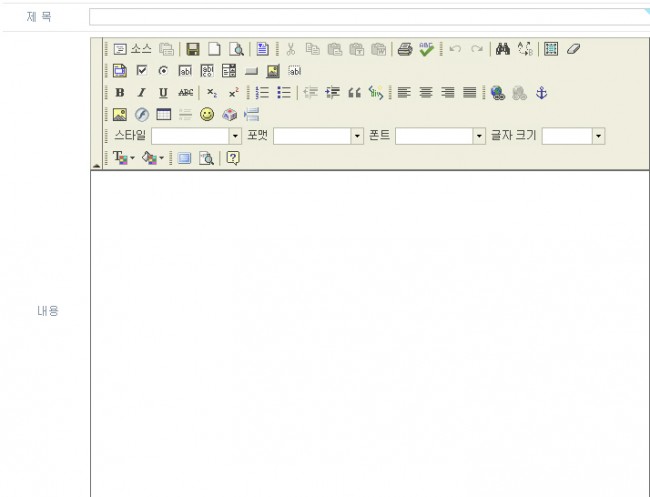
Task: Open the 폰트 font dropdown
Action: (440, 136)
